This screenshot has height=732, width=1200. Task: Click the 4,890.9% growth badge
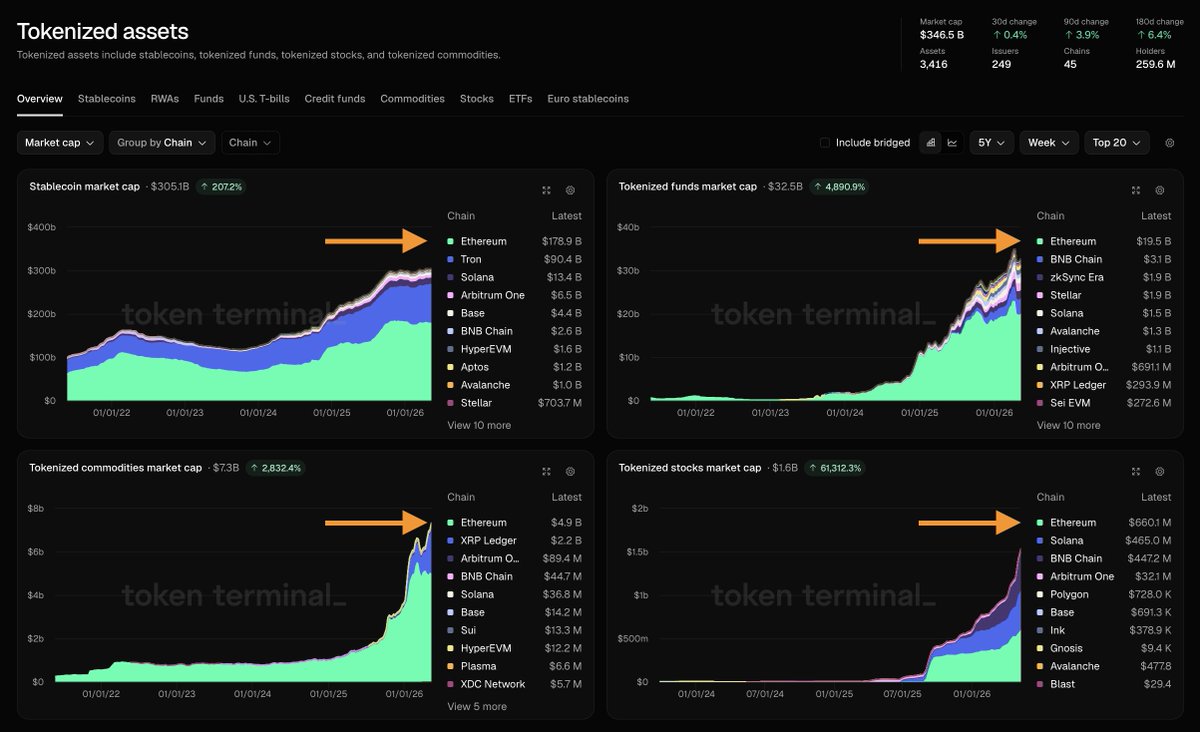pos(839,186)
